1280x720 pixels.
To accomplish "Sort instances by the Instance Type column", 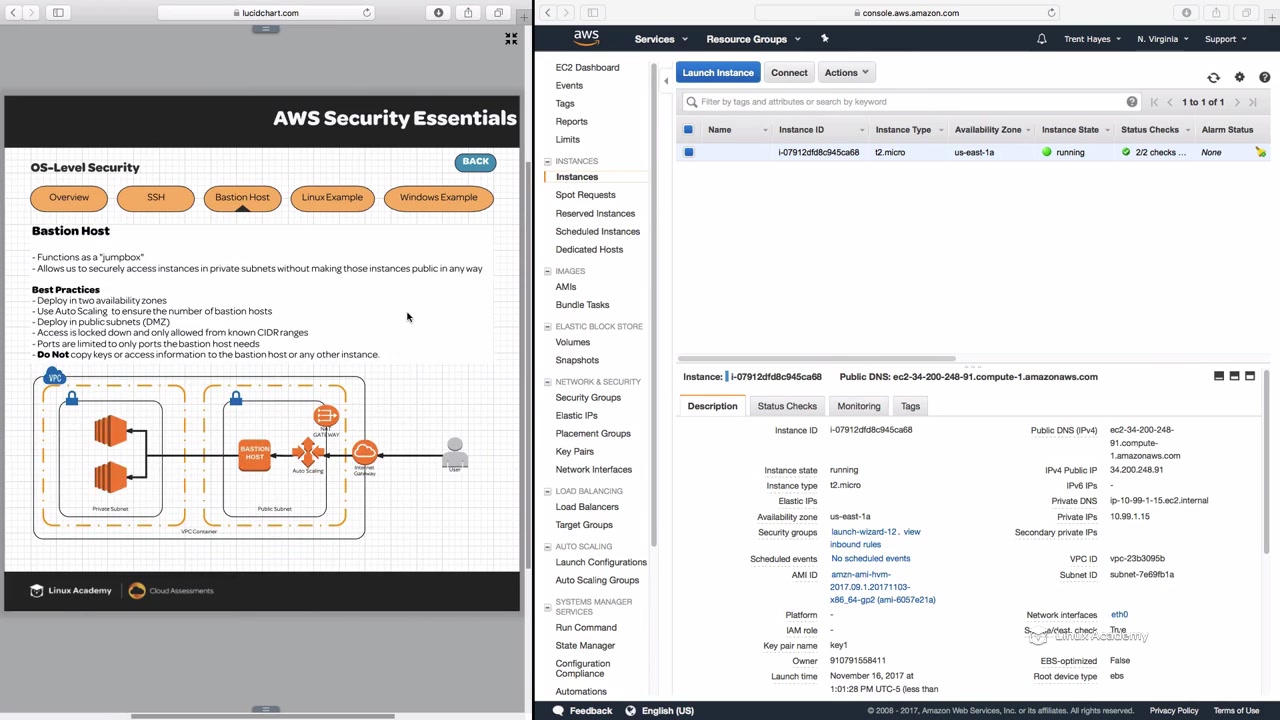I will coord(903,130).
